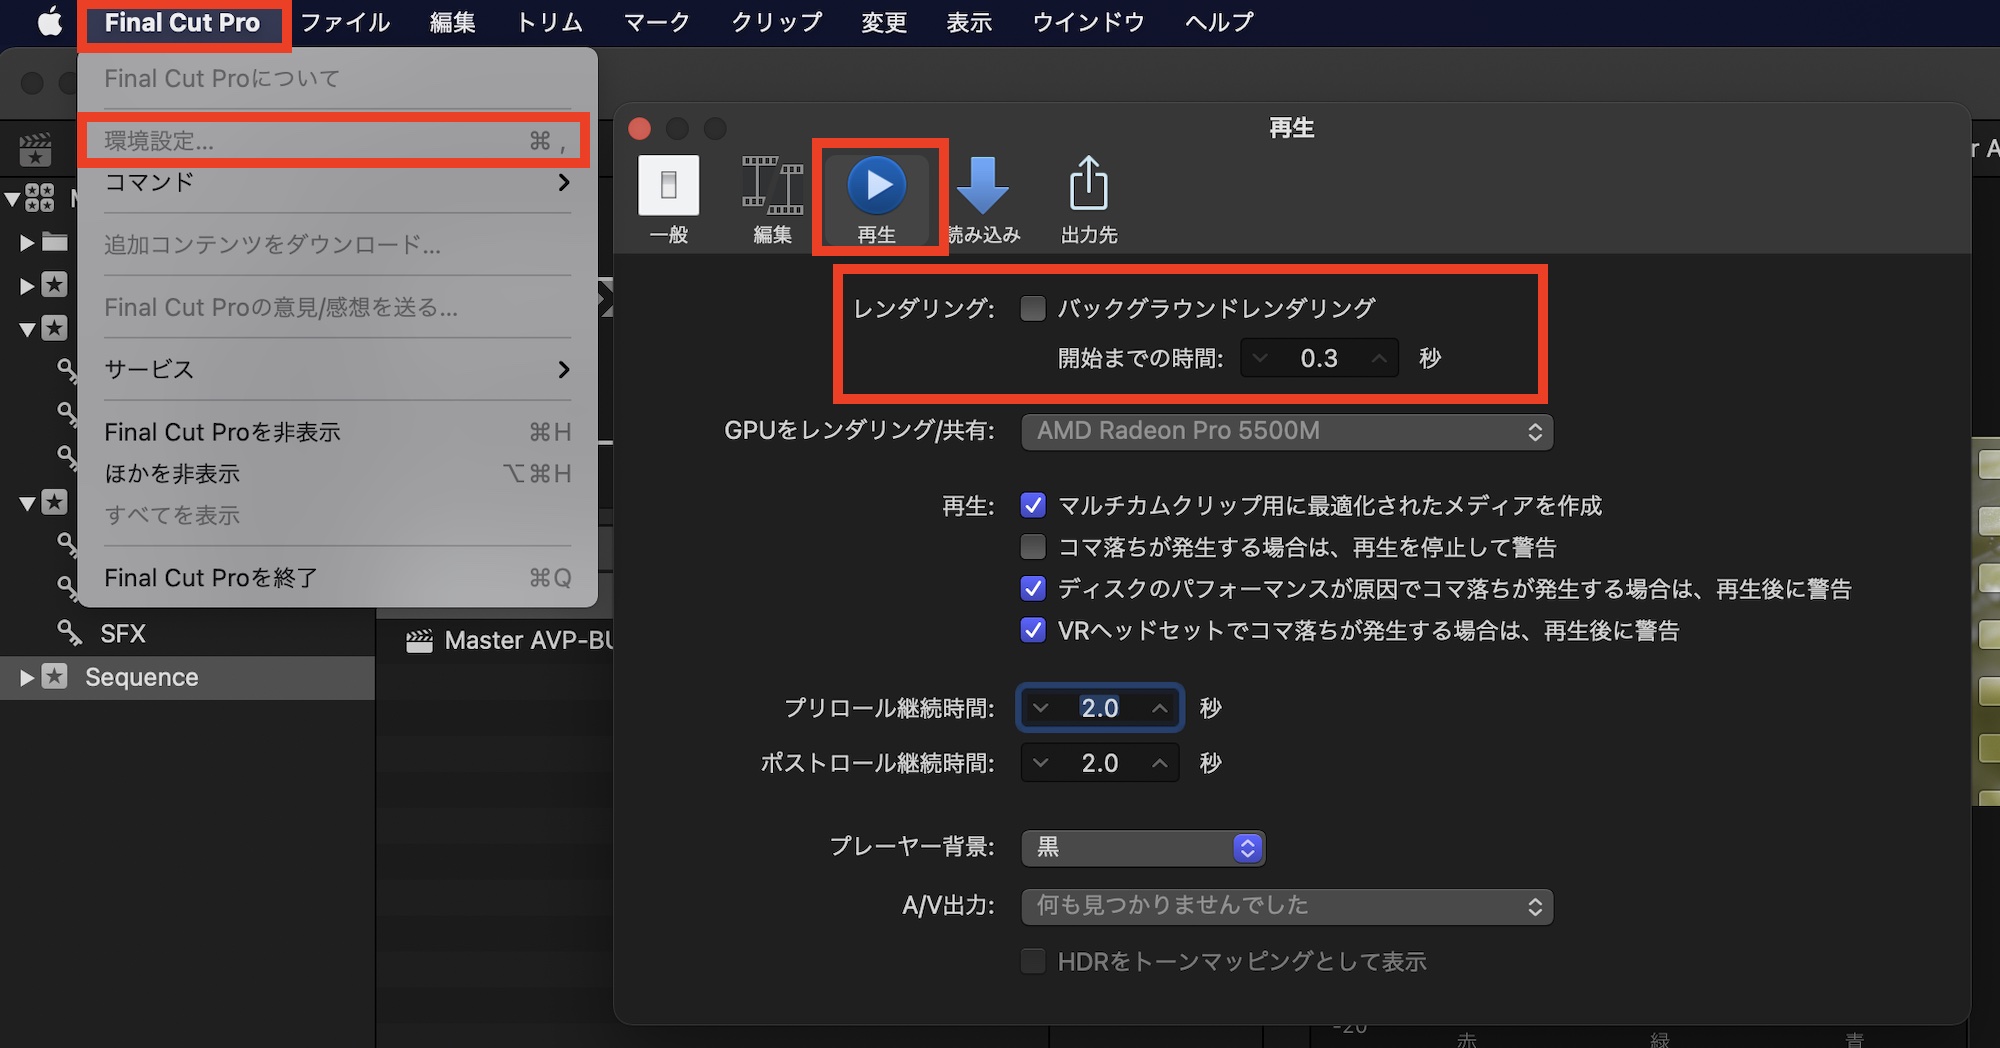Decrease the ポストロール継続時間 value
The height and width of the screenshot is (1048, 2000).
pyautogui.click(x=1041, y=763)
